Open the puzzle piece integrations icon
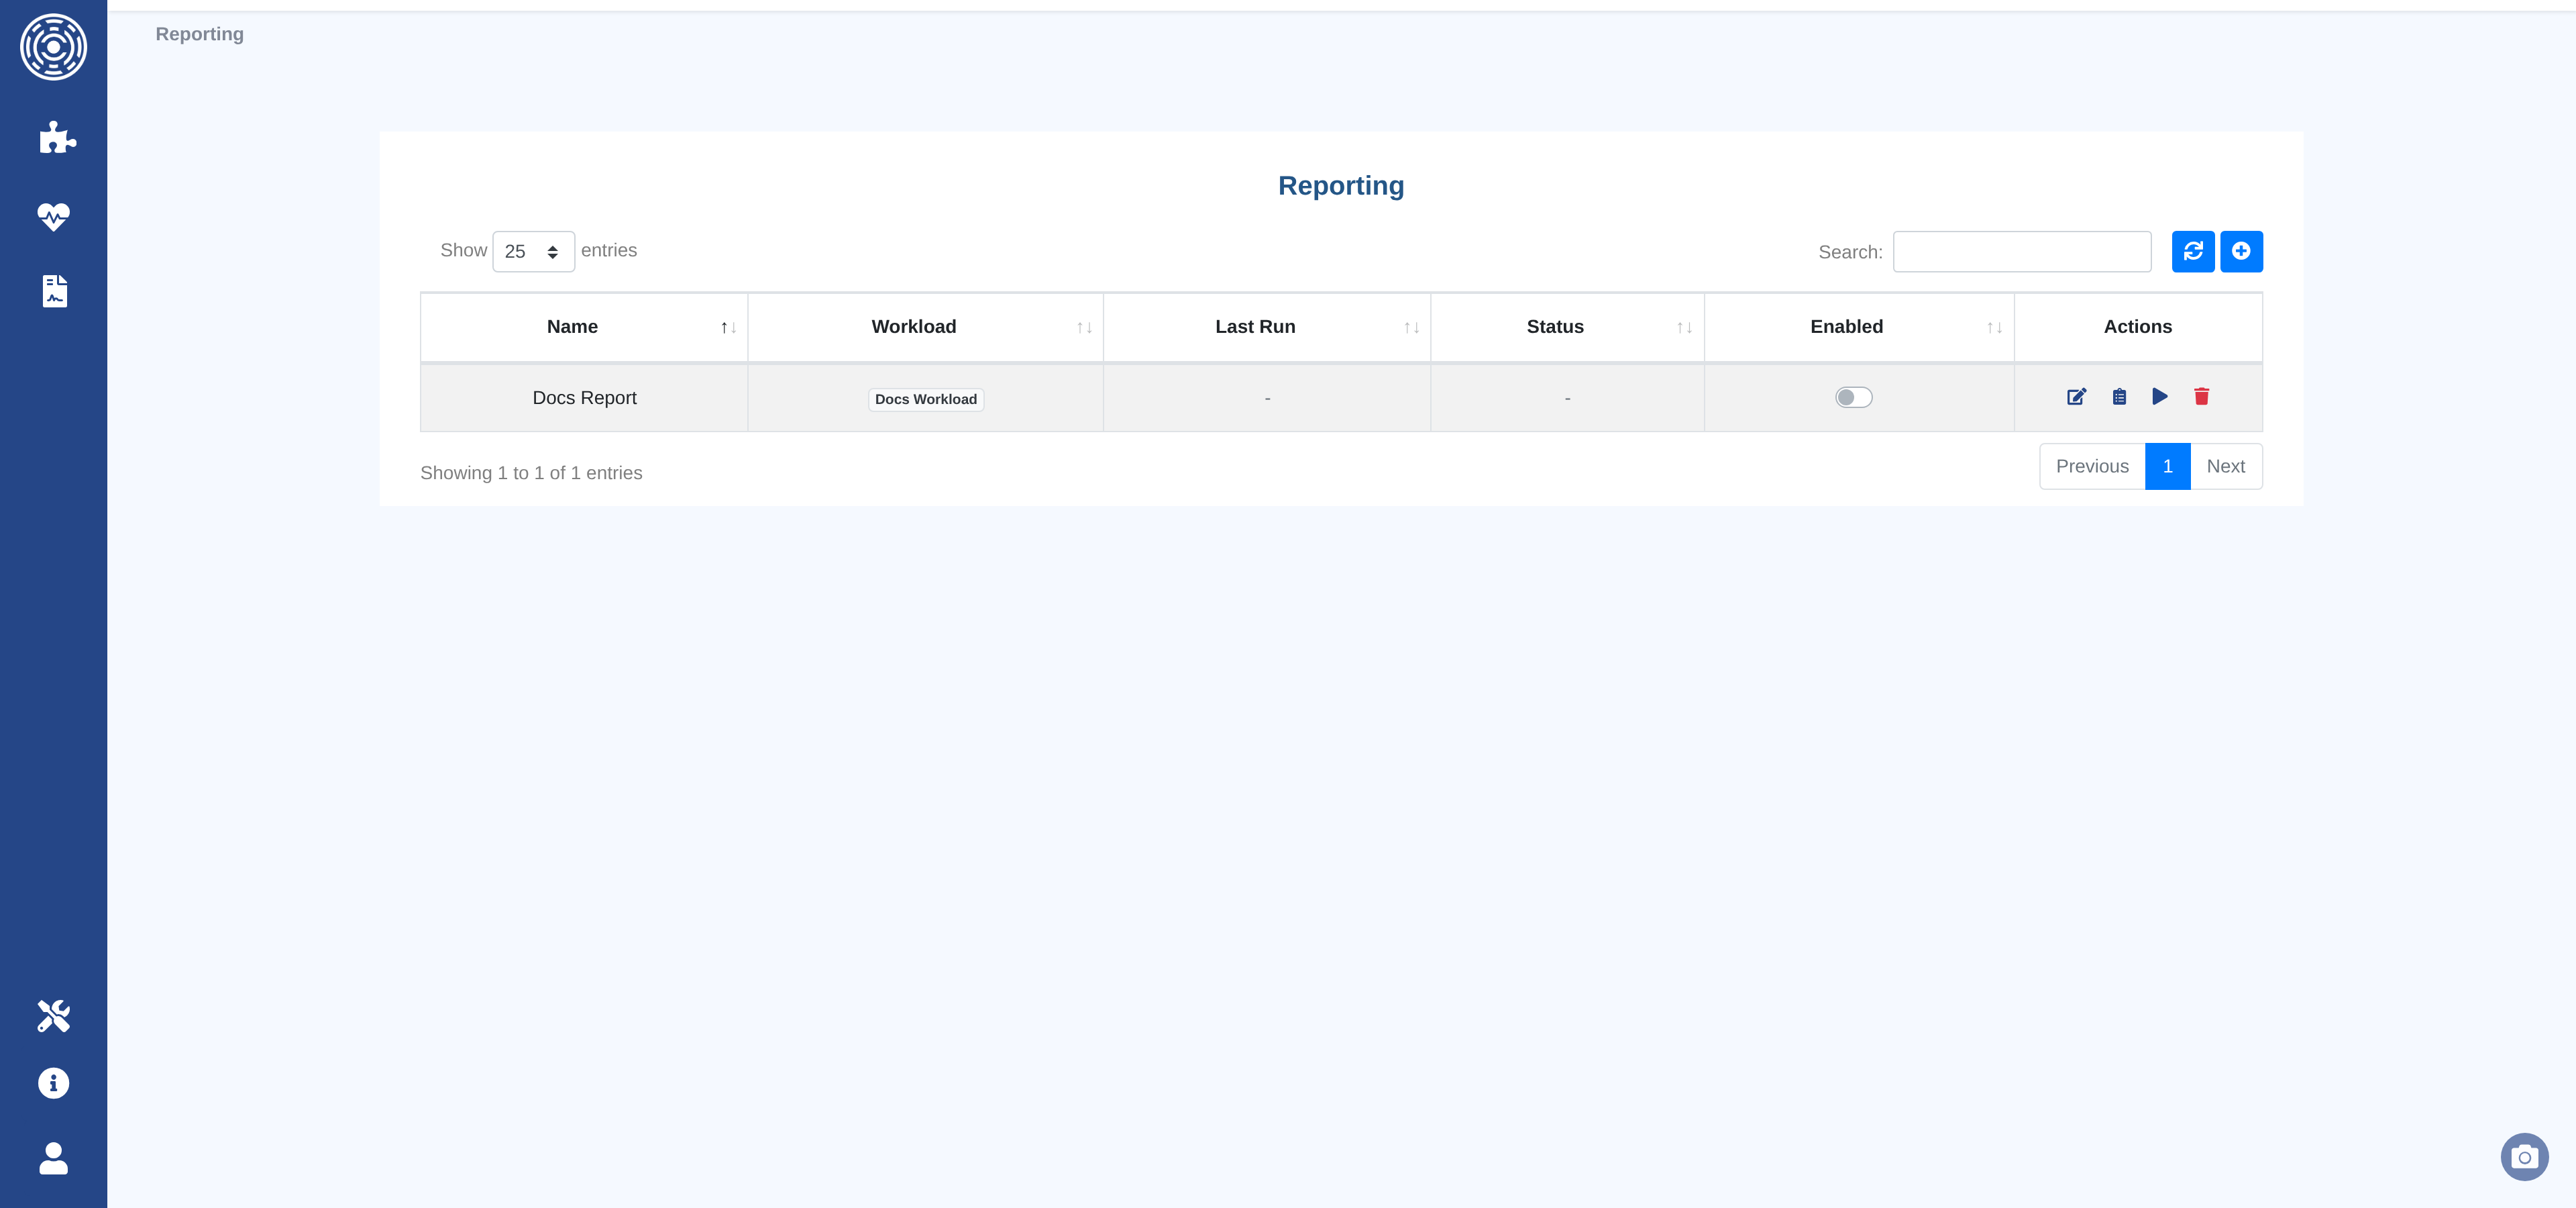Image resolution: width=2576 pixels, height=1208 pixels. click(x=57, y=137)
